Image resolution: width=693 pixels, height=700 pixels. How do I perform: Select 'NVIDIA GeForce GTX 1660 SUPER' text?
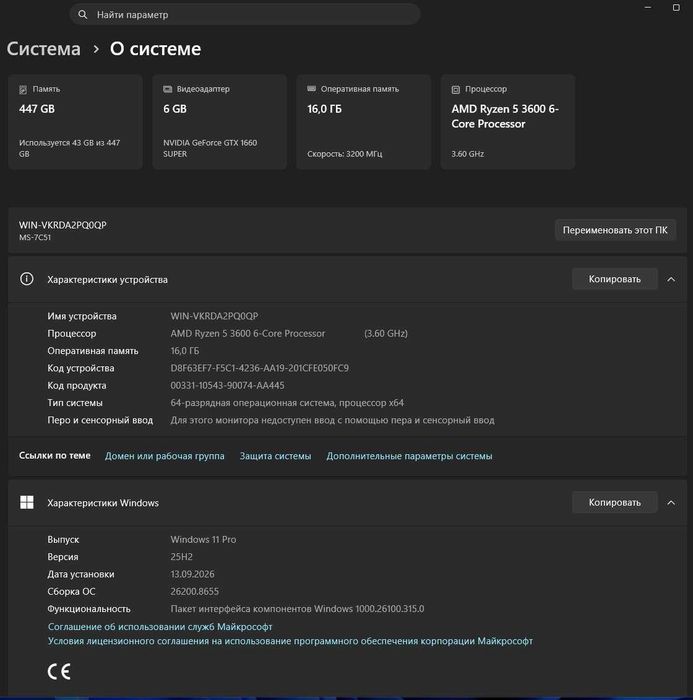pyautogui.click(x=210, y=148)
